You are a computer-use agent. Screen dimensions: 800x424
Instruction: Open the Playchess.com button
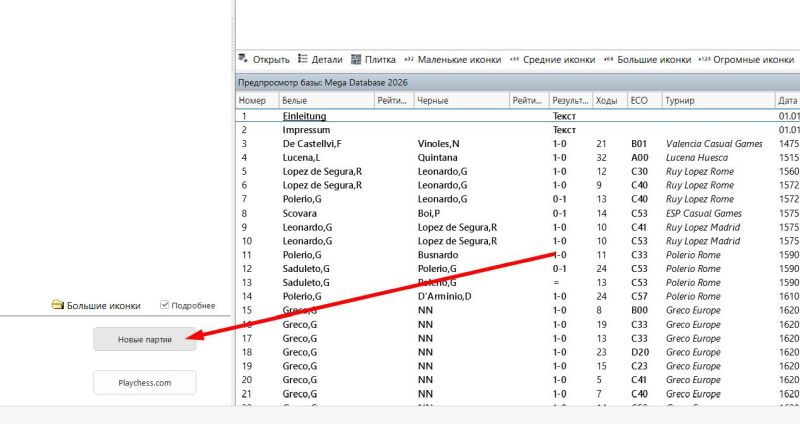pos(144,383)
